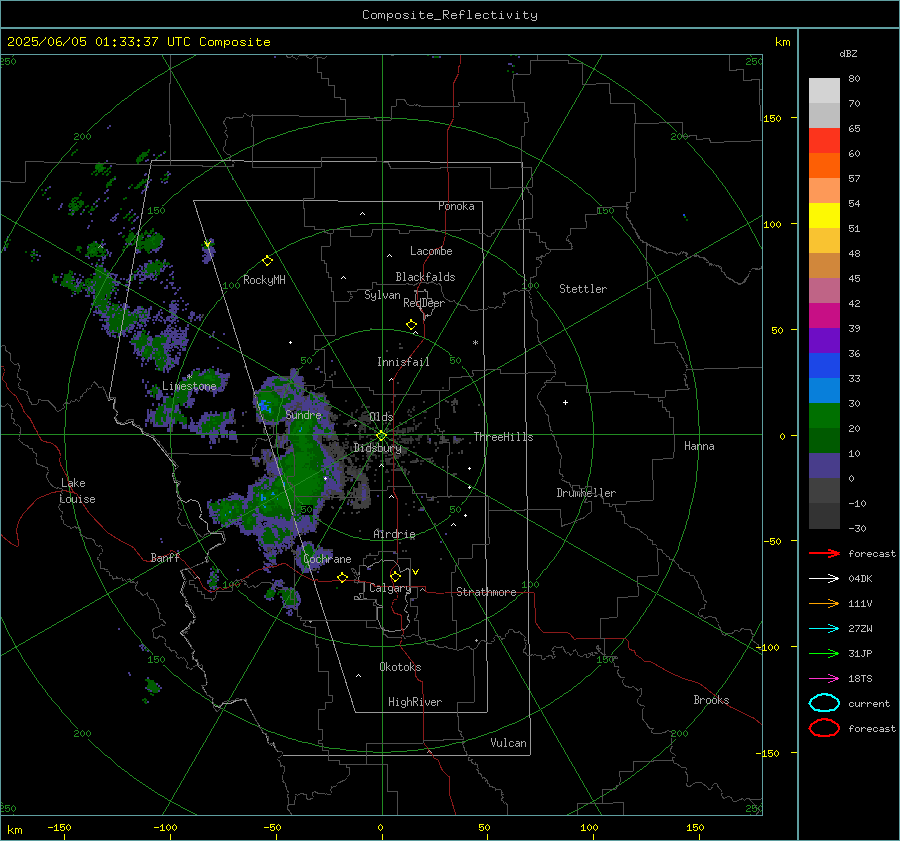The width and height of the screenshot is (900, 841).
Task: Click the green 31JP arrow icon
Action: coord(824,653)
